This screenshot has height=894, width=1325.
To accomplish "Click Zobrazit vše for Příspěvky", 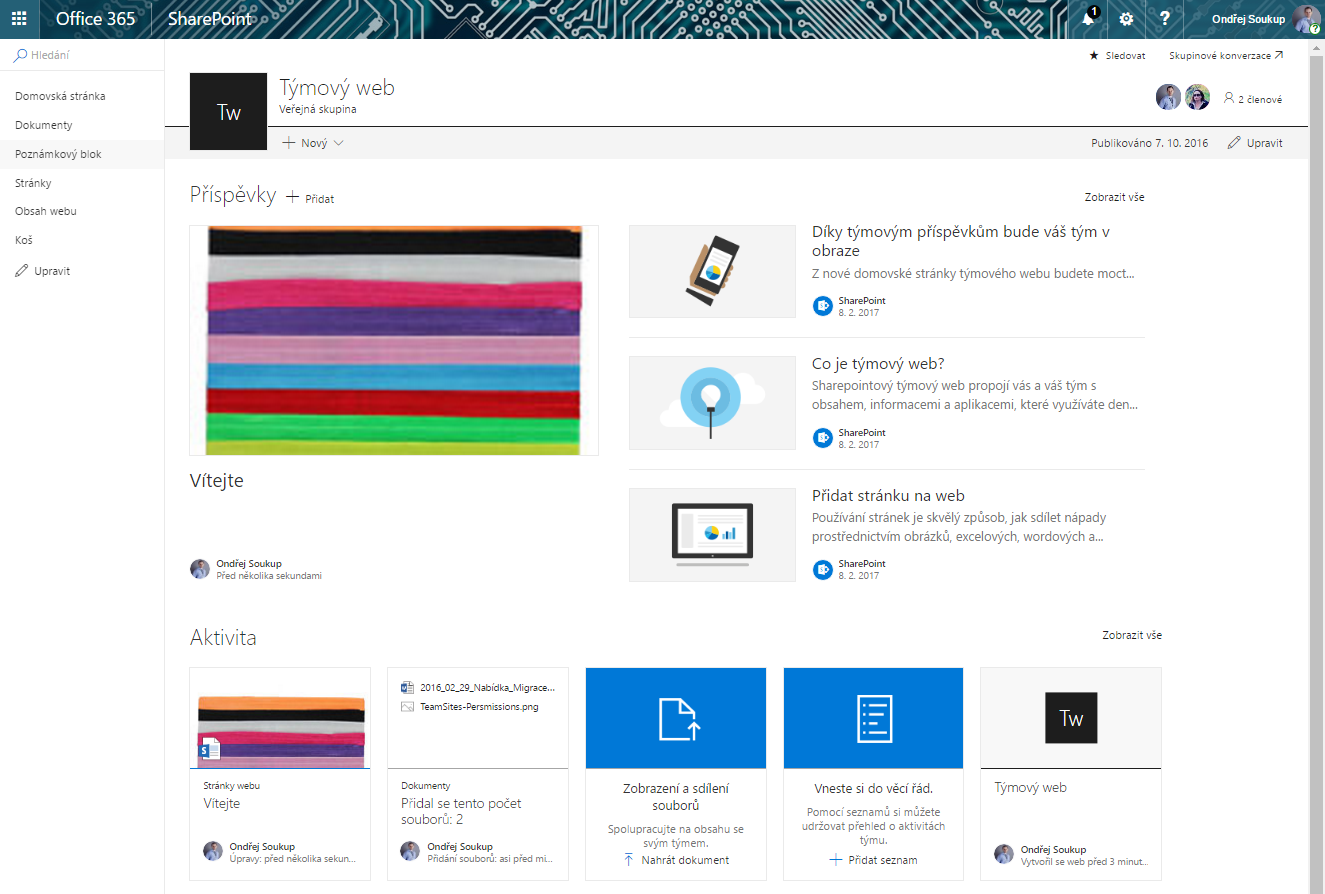I will coord(1114,197).
